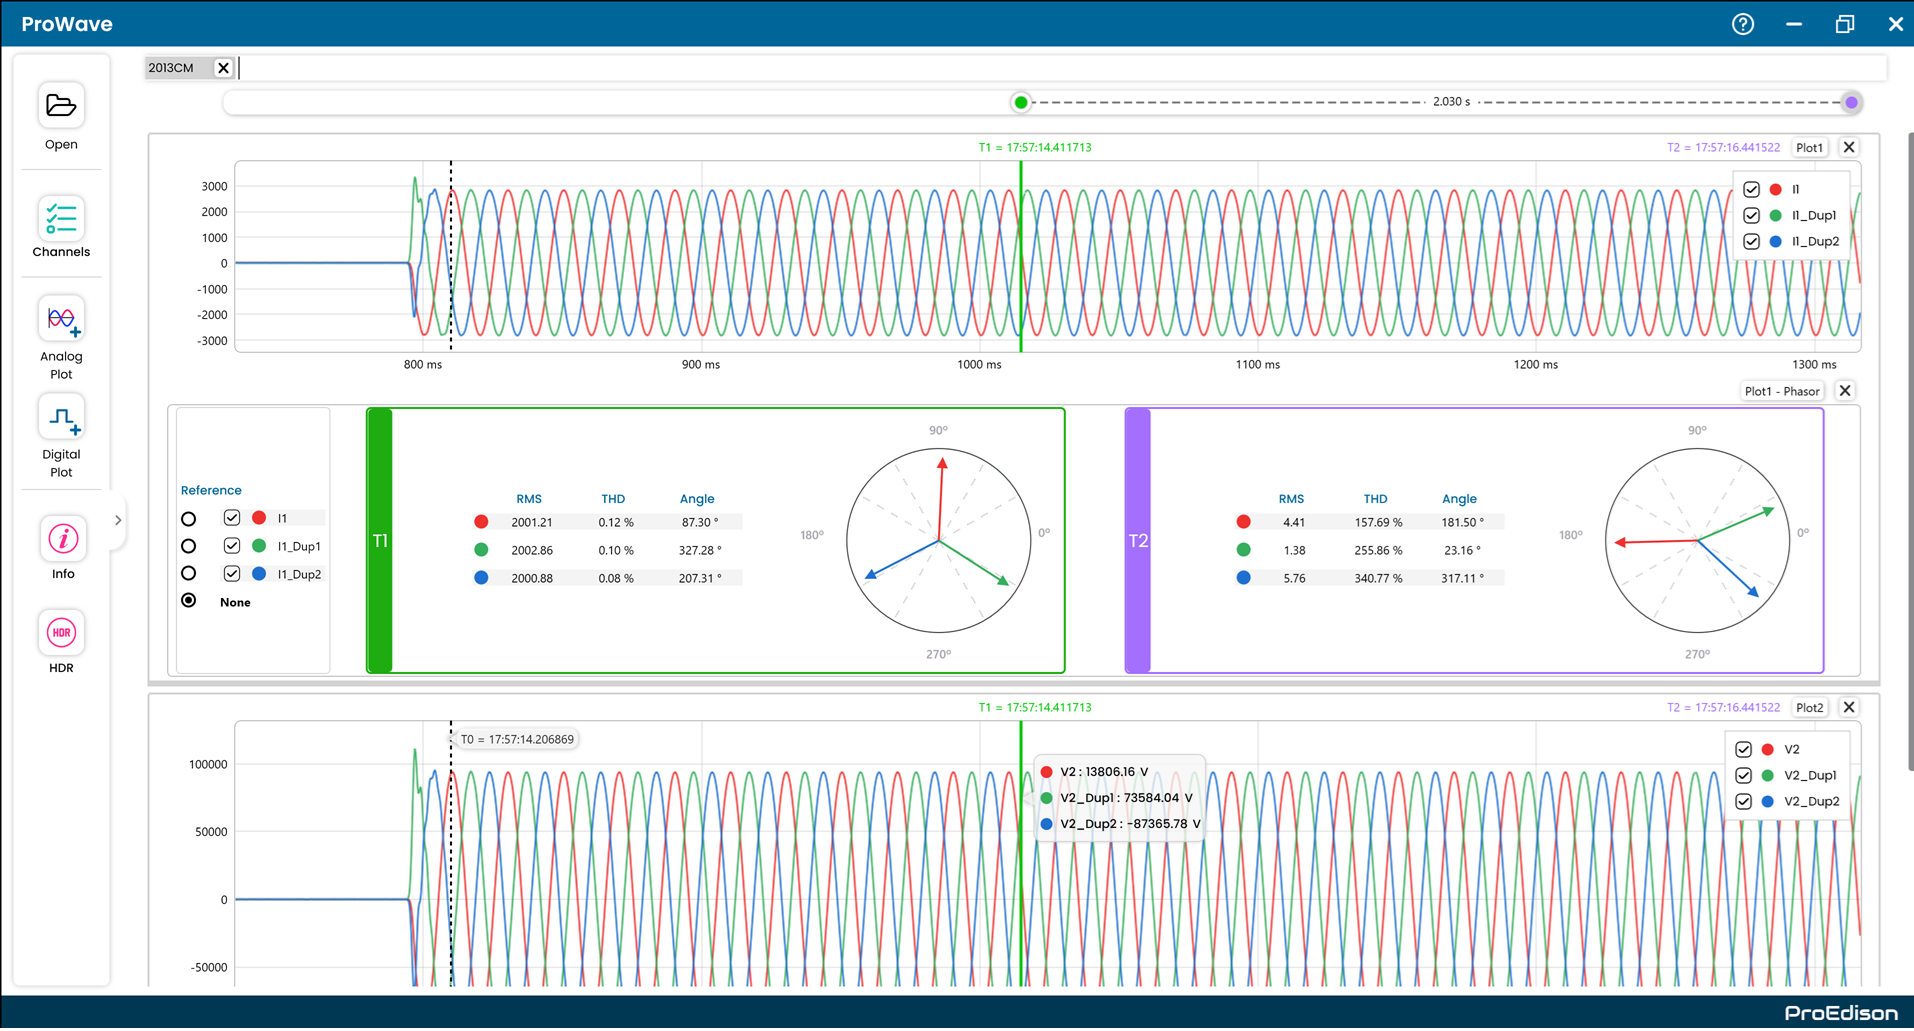Toggle I1_Dup2 checkbox in Plot1 legend
Viewport: 1914px width, 1031px height.
(x=1751, y=241)
